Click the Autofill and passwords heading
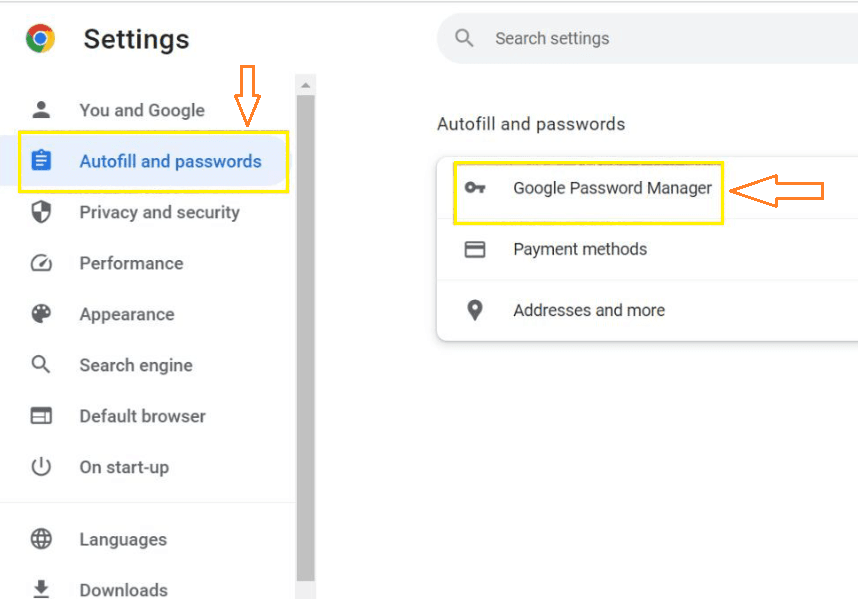 tap(531, 124)
